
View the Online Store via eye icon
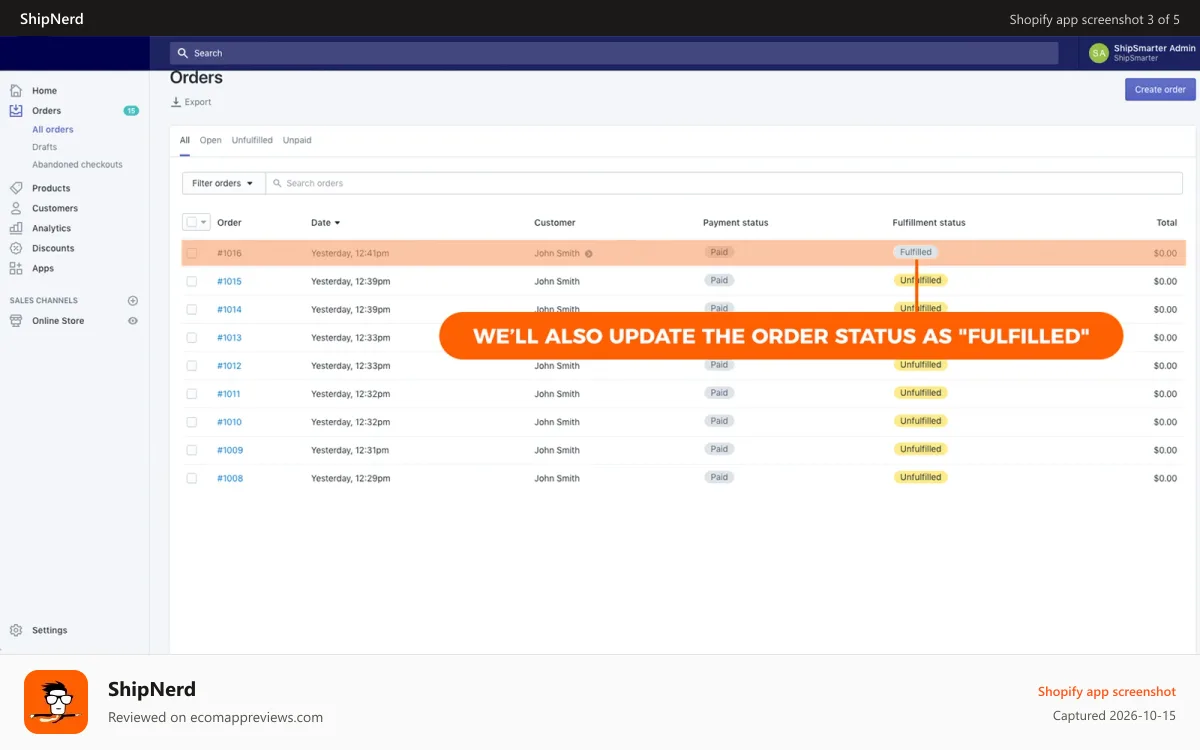point(133,321)
